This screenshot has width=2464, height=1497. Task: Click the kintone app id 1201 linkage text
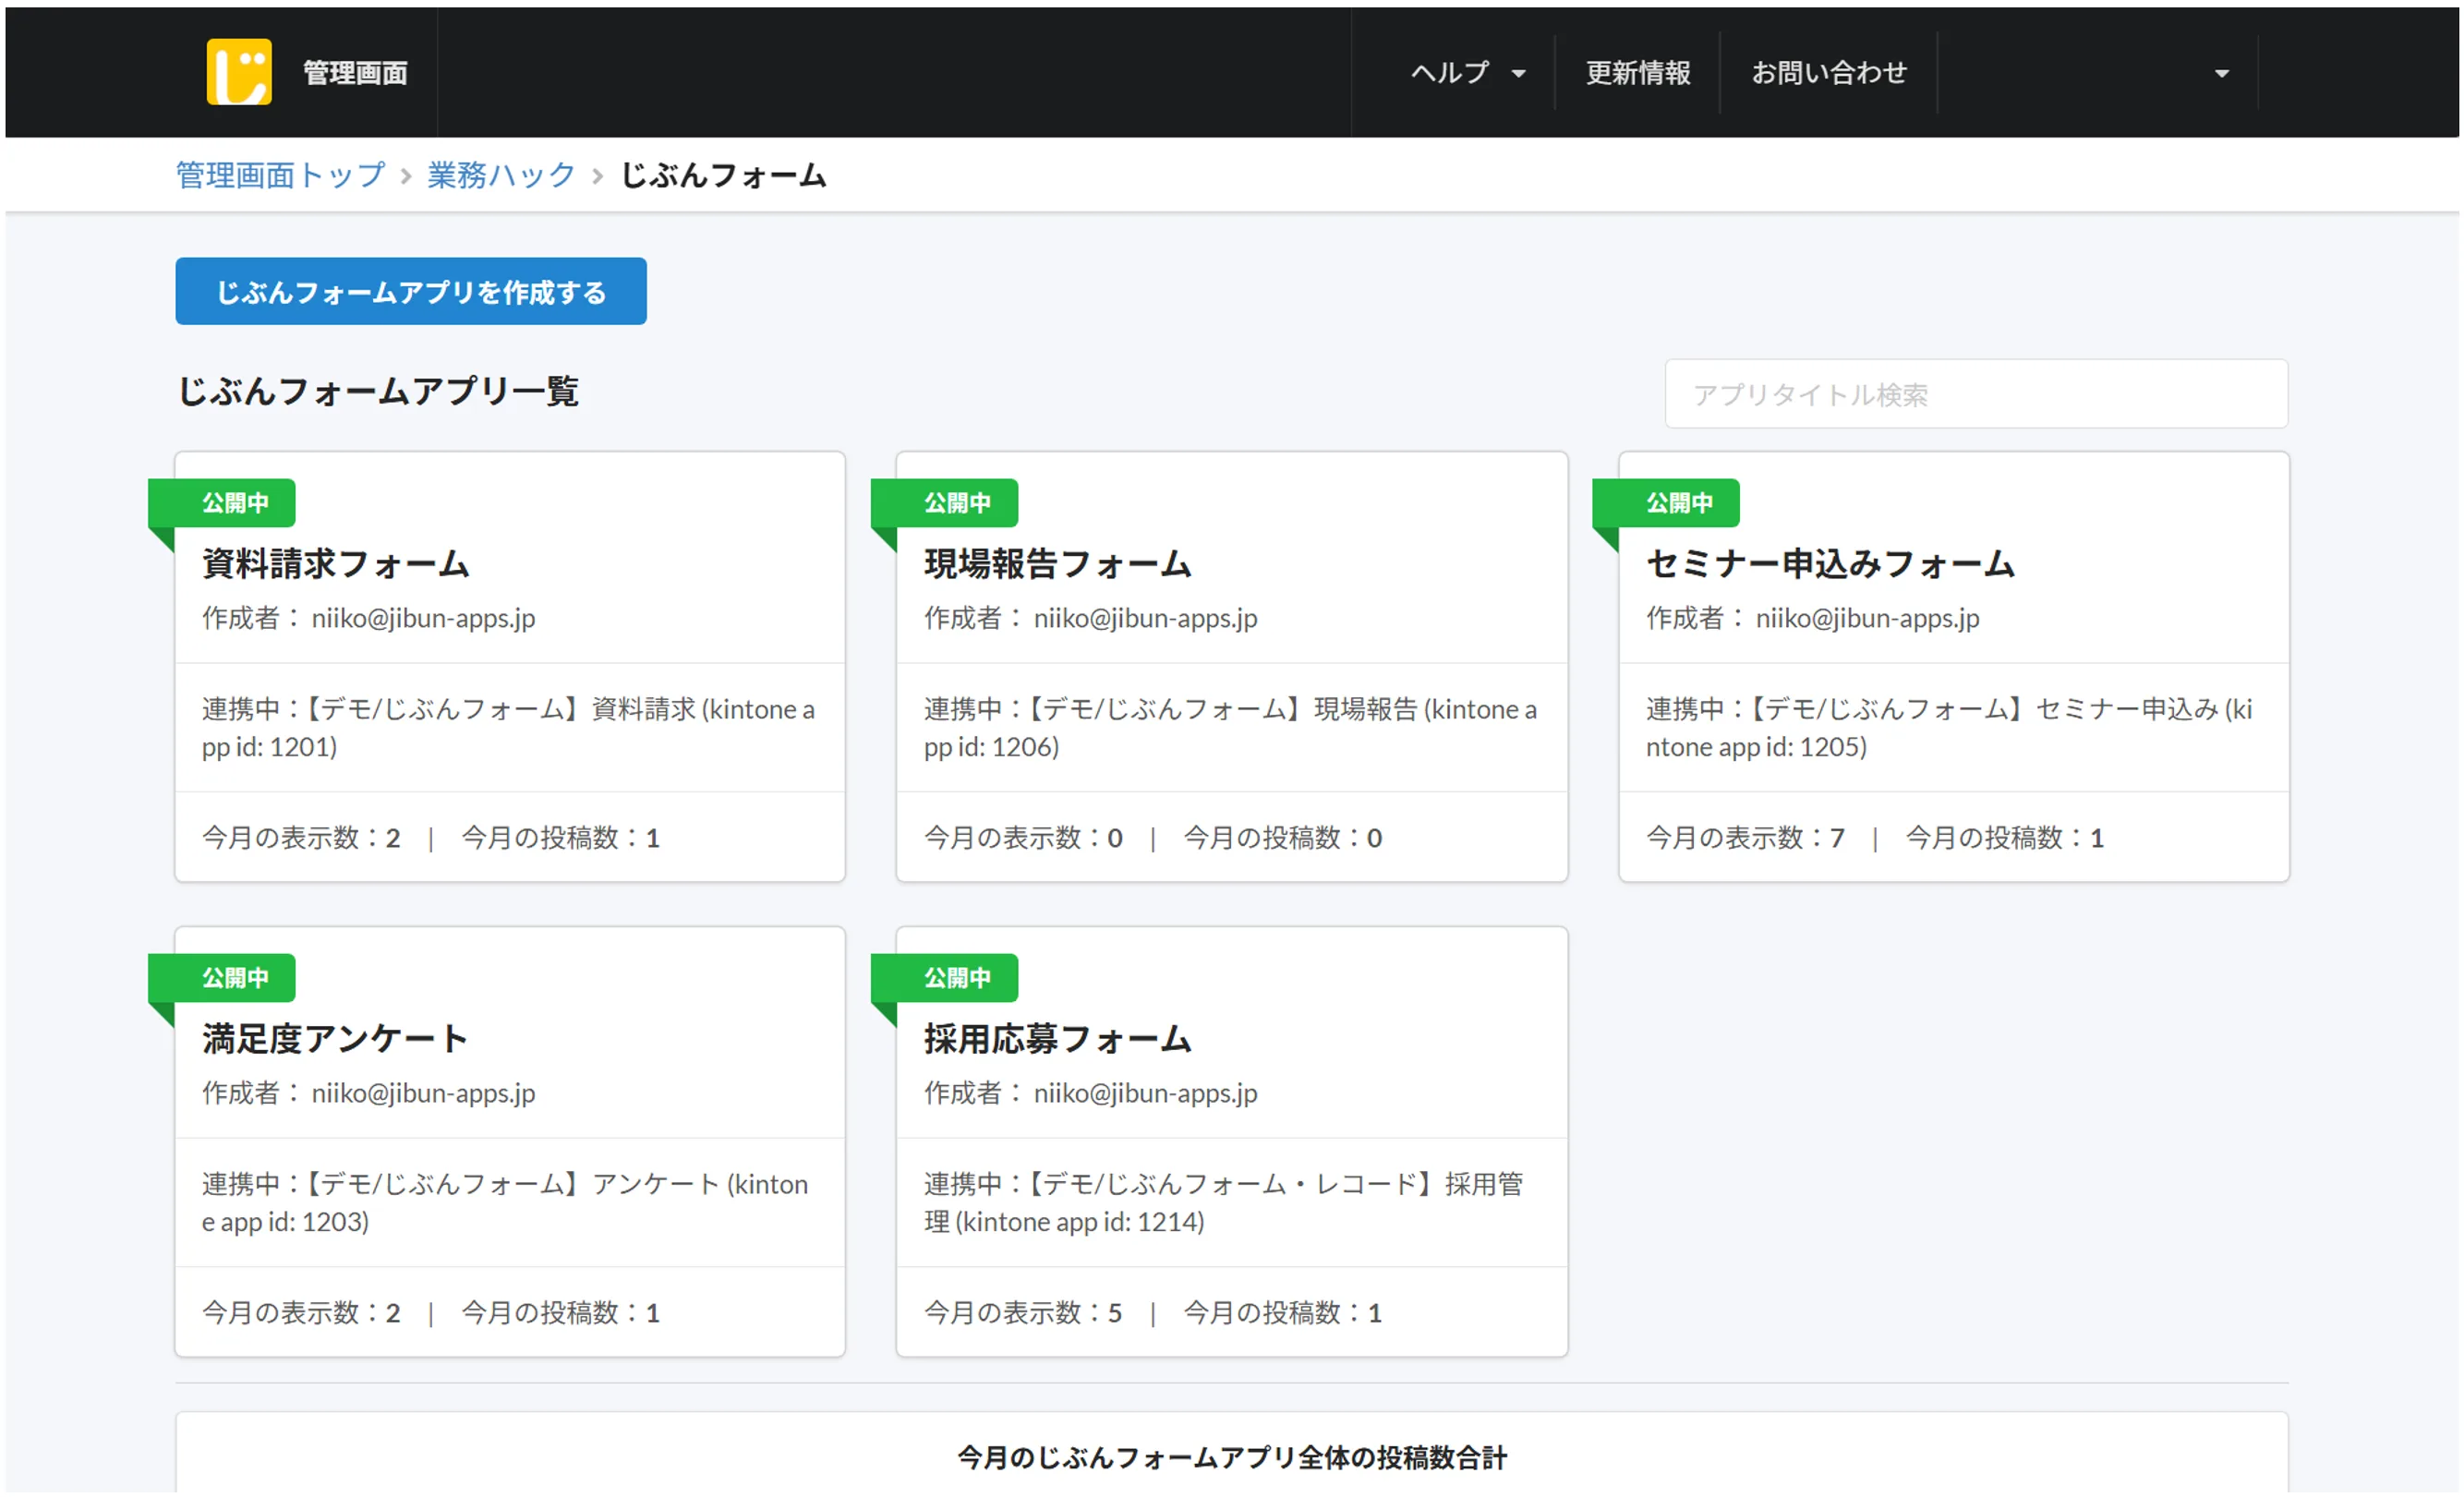(x=509, y=728)
